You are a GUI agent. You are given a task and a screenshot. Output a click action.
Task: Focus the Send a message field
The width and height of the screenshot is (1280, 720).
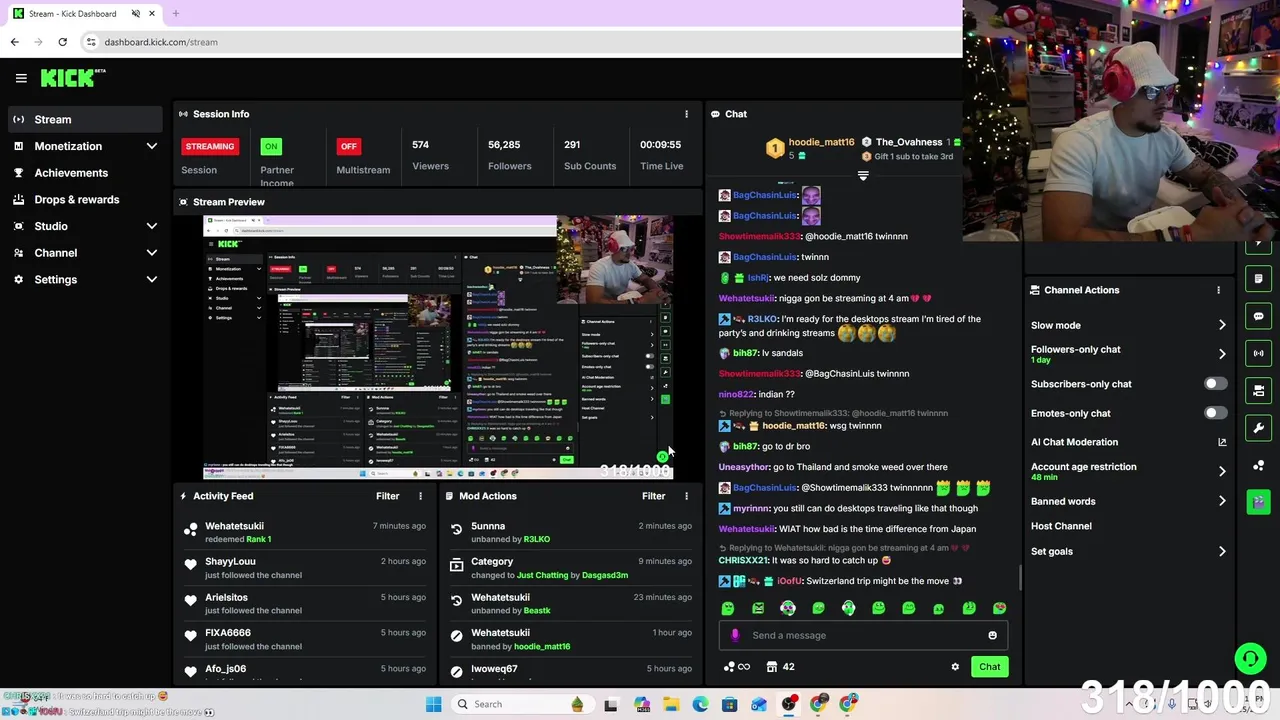pyautogui.click(x=863, y=635)
